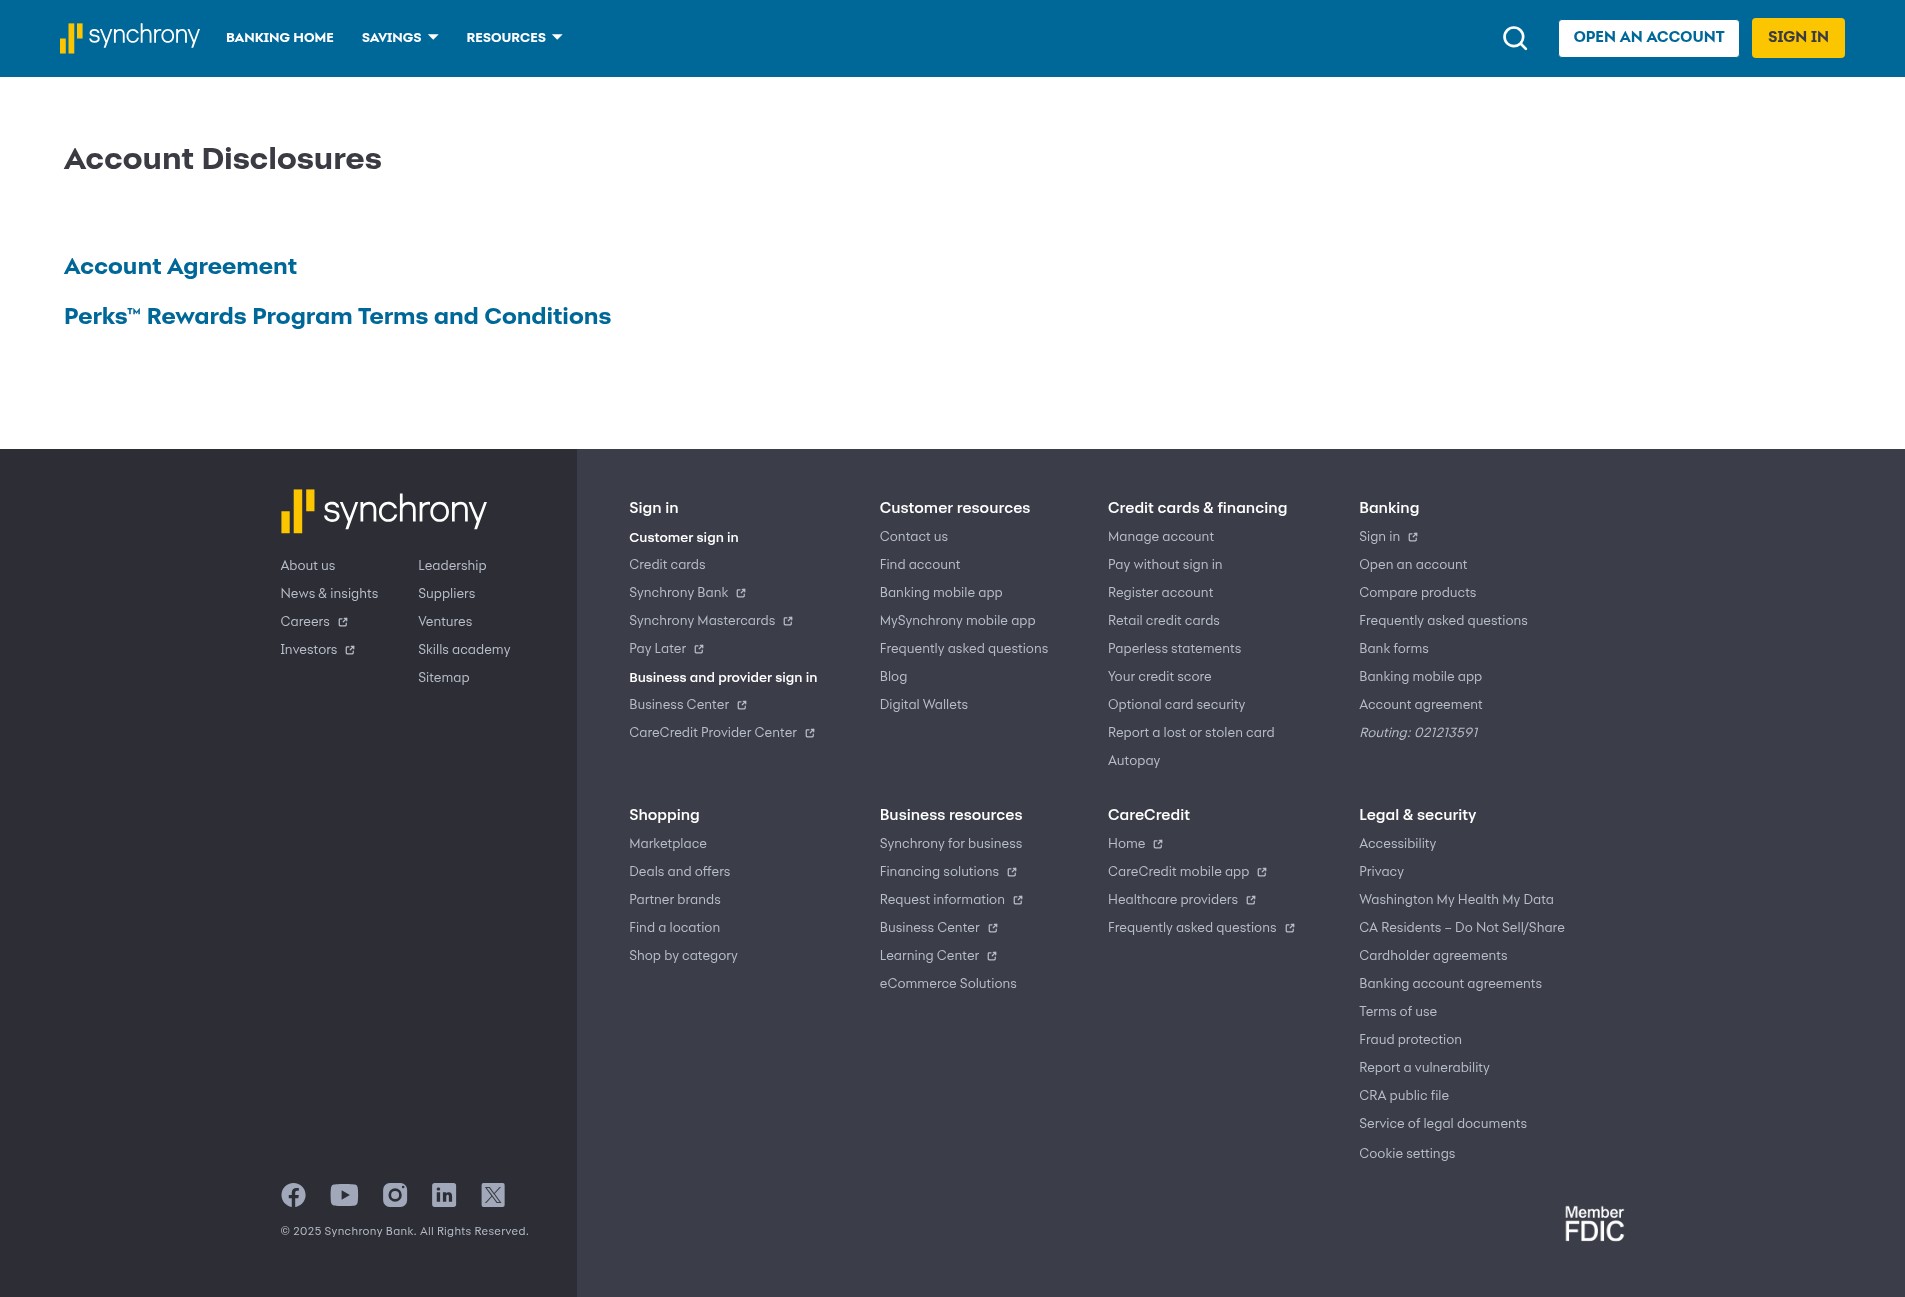Open Investors external link
This screenshot has height=1297, width=1905.
pos(318,650)
